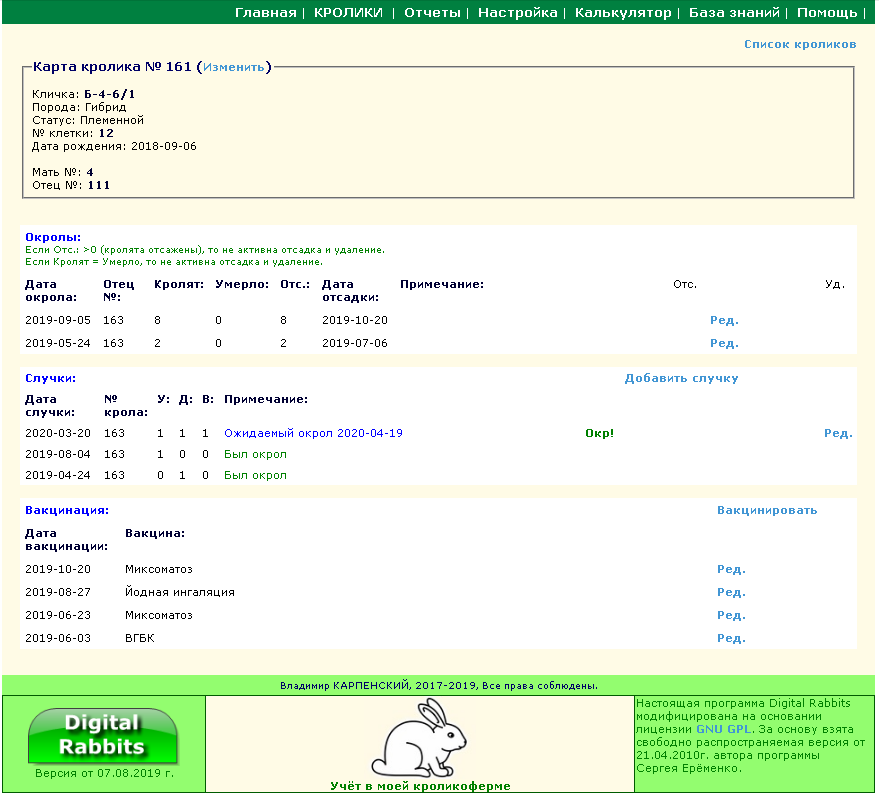The image size is (879, 799).
Task: Click the Digital Rabbits logo button
Action: [103, 736]
